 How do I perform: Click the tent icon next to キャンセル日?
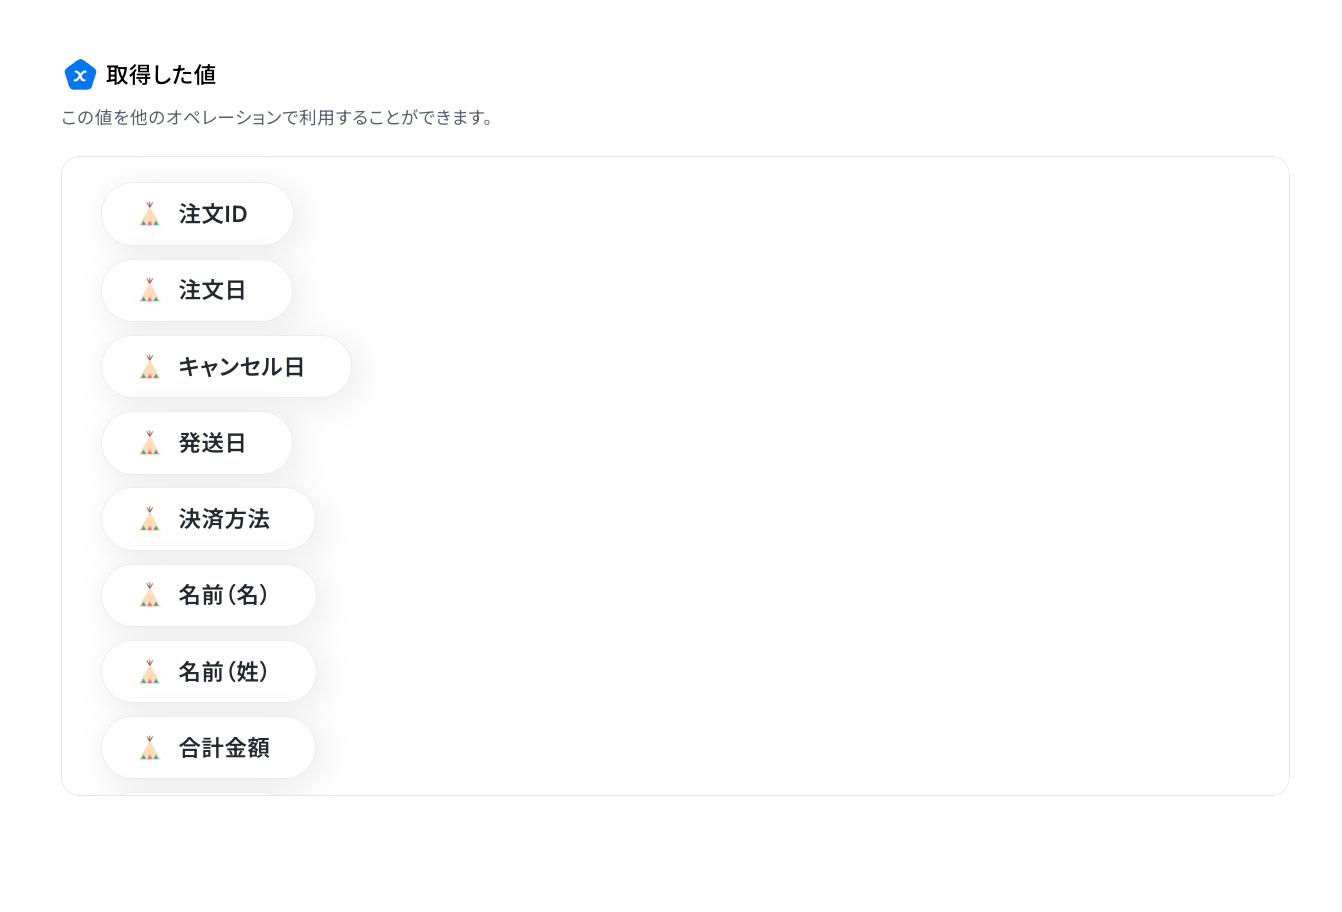pyautogui.click(x=150, y=367)
